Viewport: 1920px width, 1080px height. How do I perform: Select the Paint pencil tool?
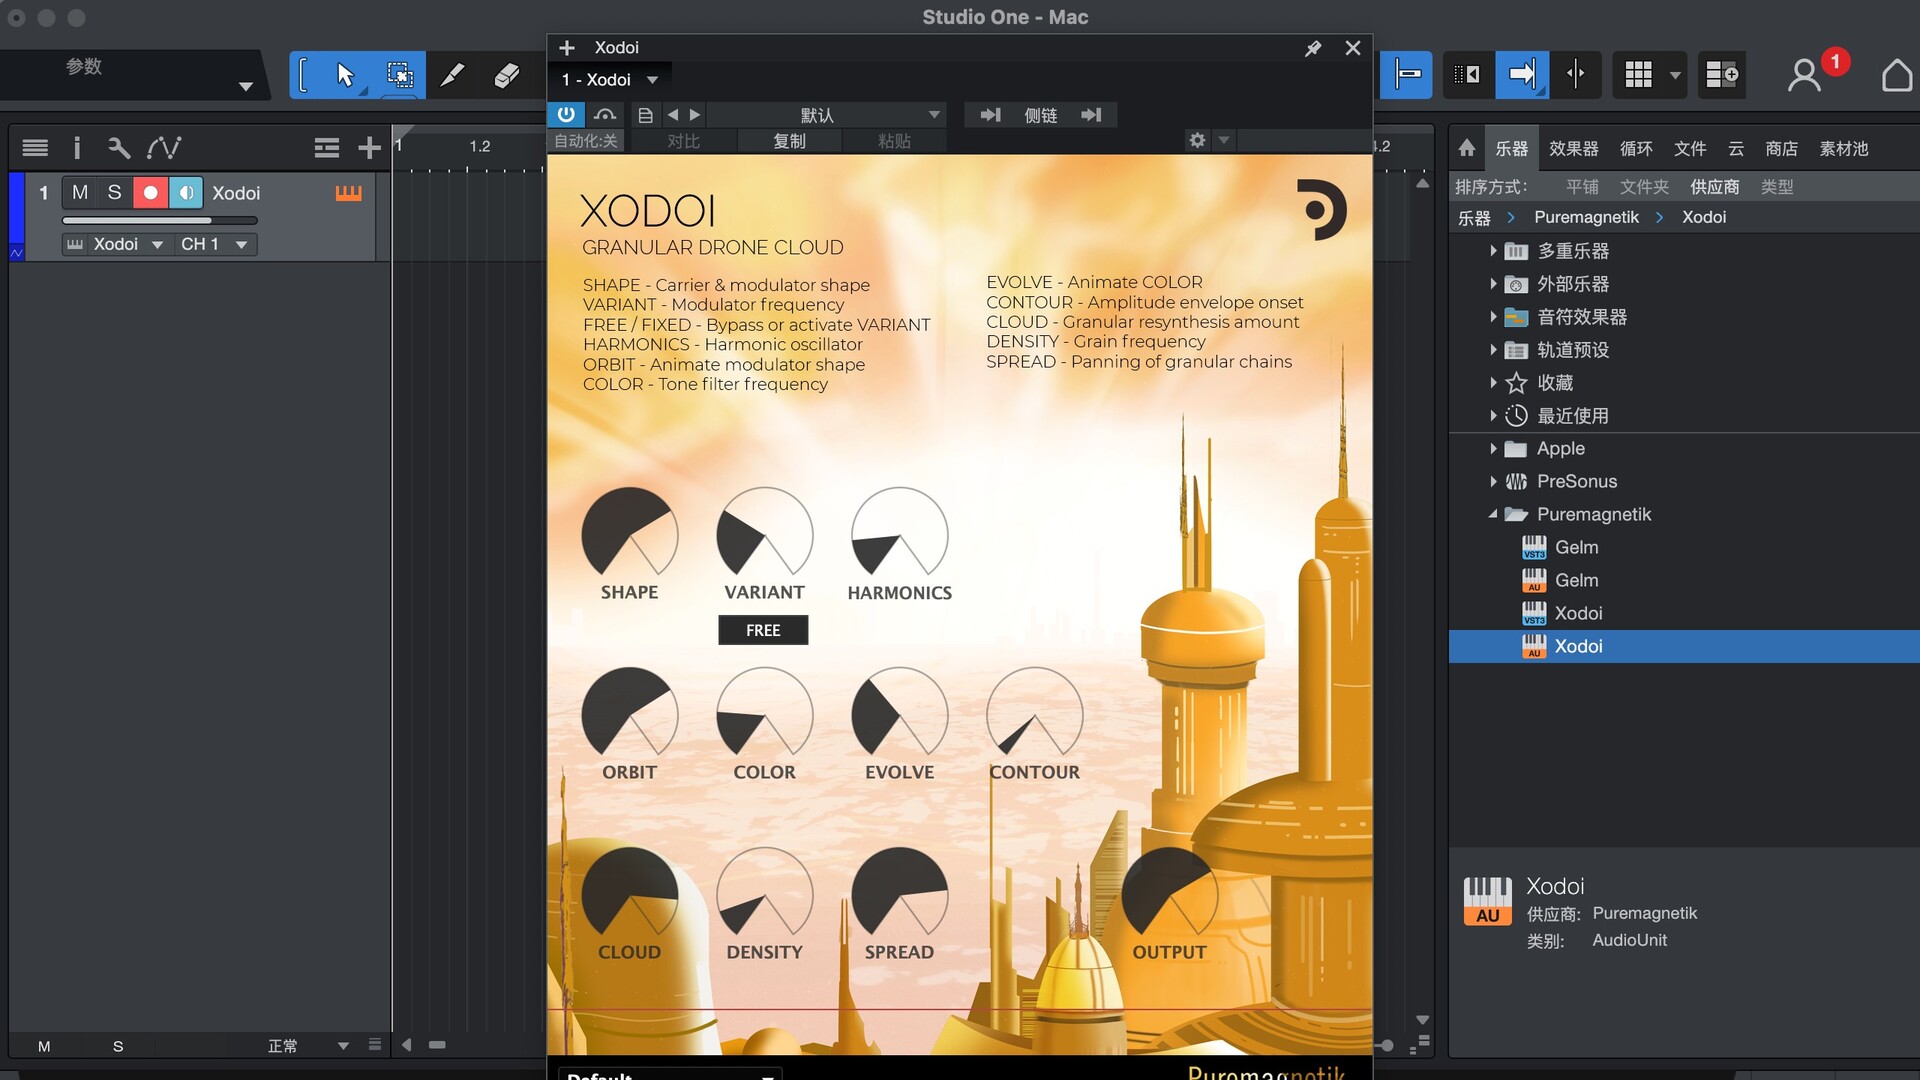(452, 75)
